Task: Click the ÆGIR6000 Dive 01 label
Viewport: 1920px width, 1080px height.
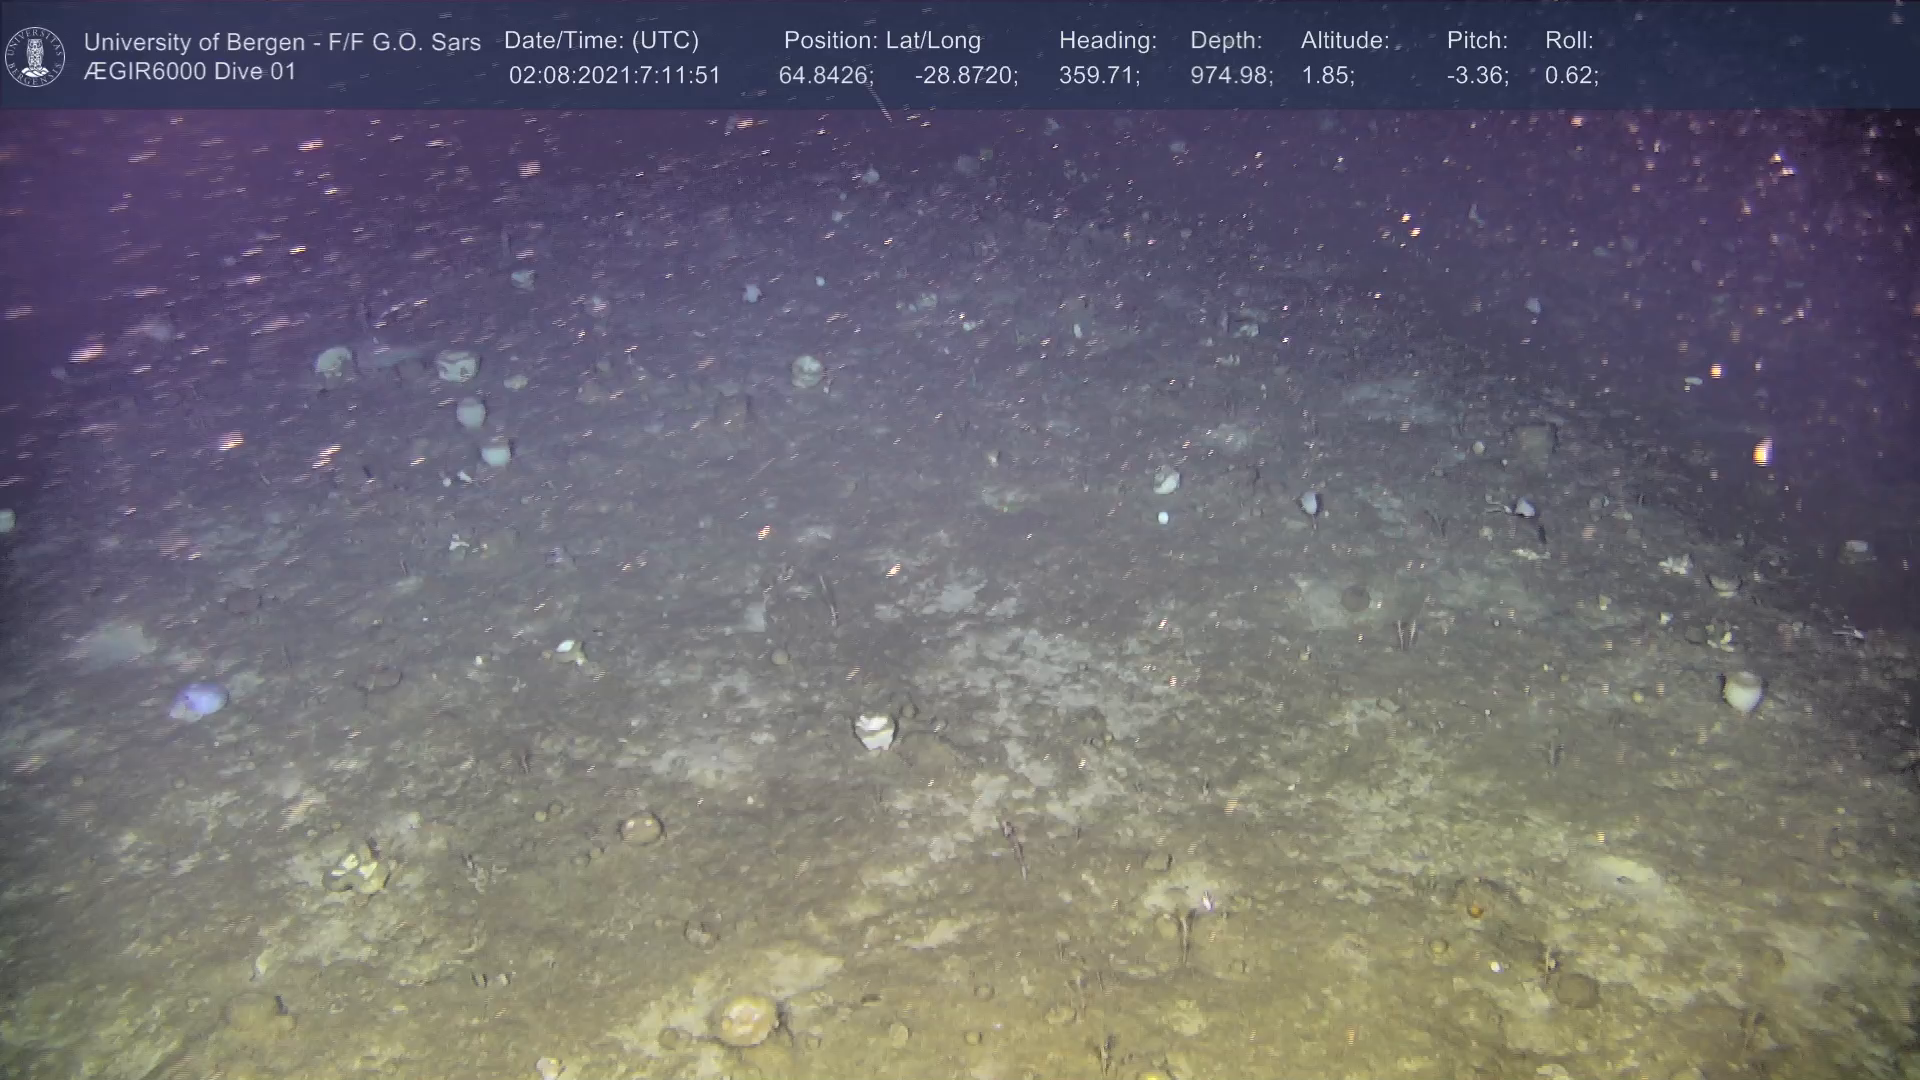Action: click(190, 72)
